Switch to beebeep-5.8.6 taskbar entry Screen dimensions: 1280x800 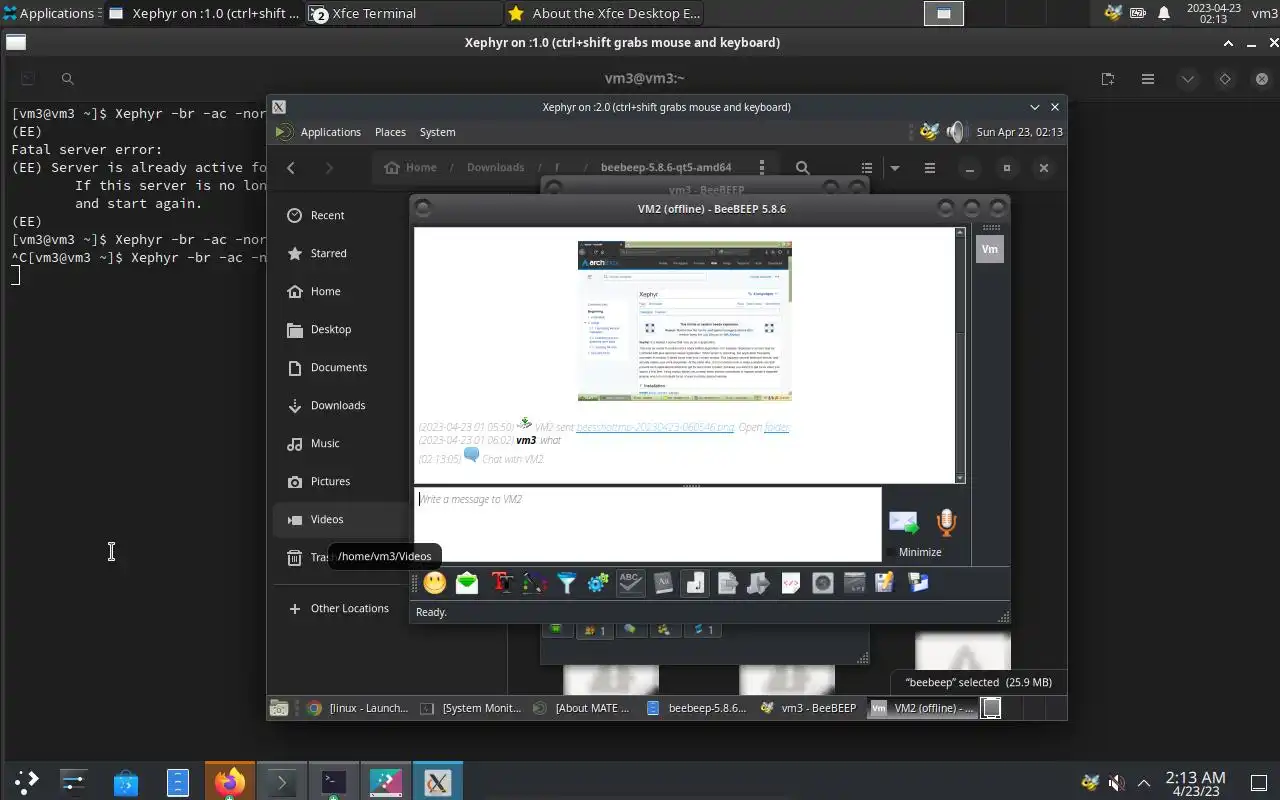(697, 708)
